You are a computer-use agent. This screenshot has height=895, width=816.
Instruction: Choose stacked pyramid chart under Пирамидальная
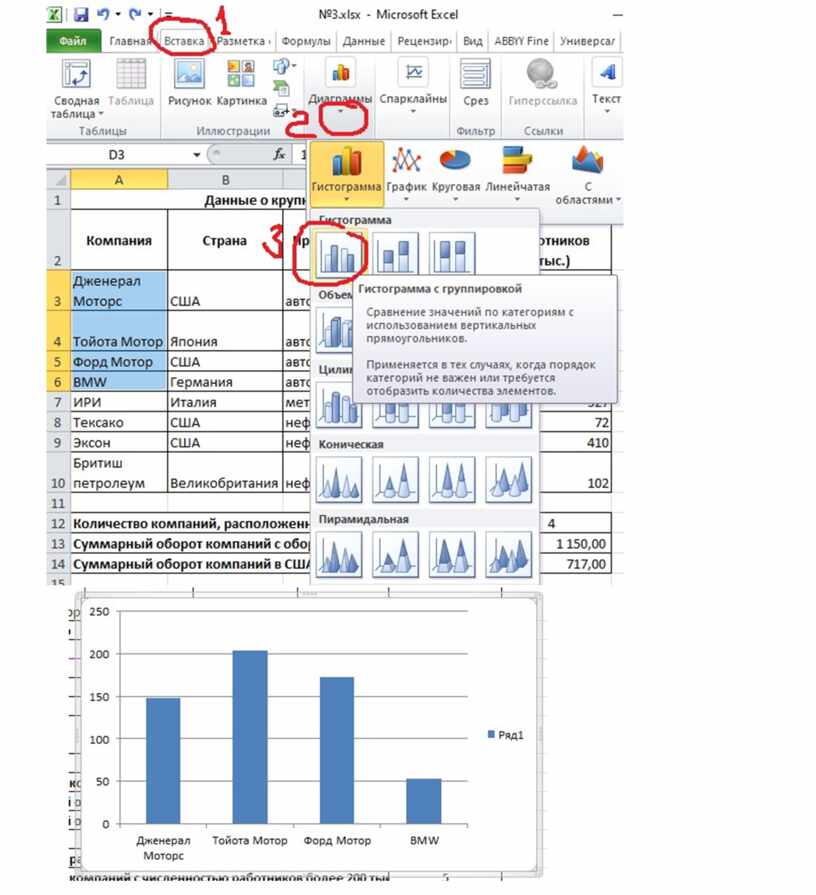tap(395, 554)
